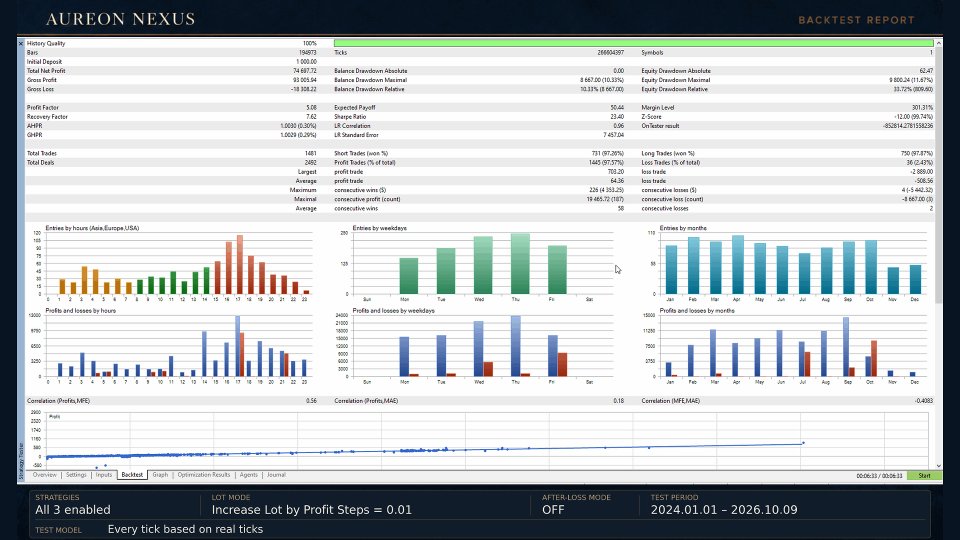Click the Entries by hours chart title
The width and height of the screenshot is (960, 540).
pyautogui.click(x=92, y=228)
